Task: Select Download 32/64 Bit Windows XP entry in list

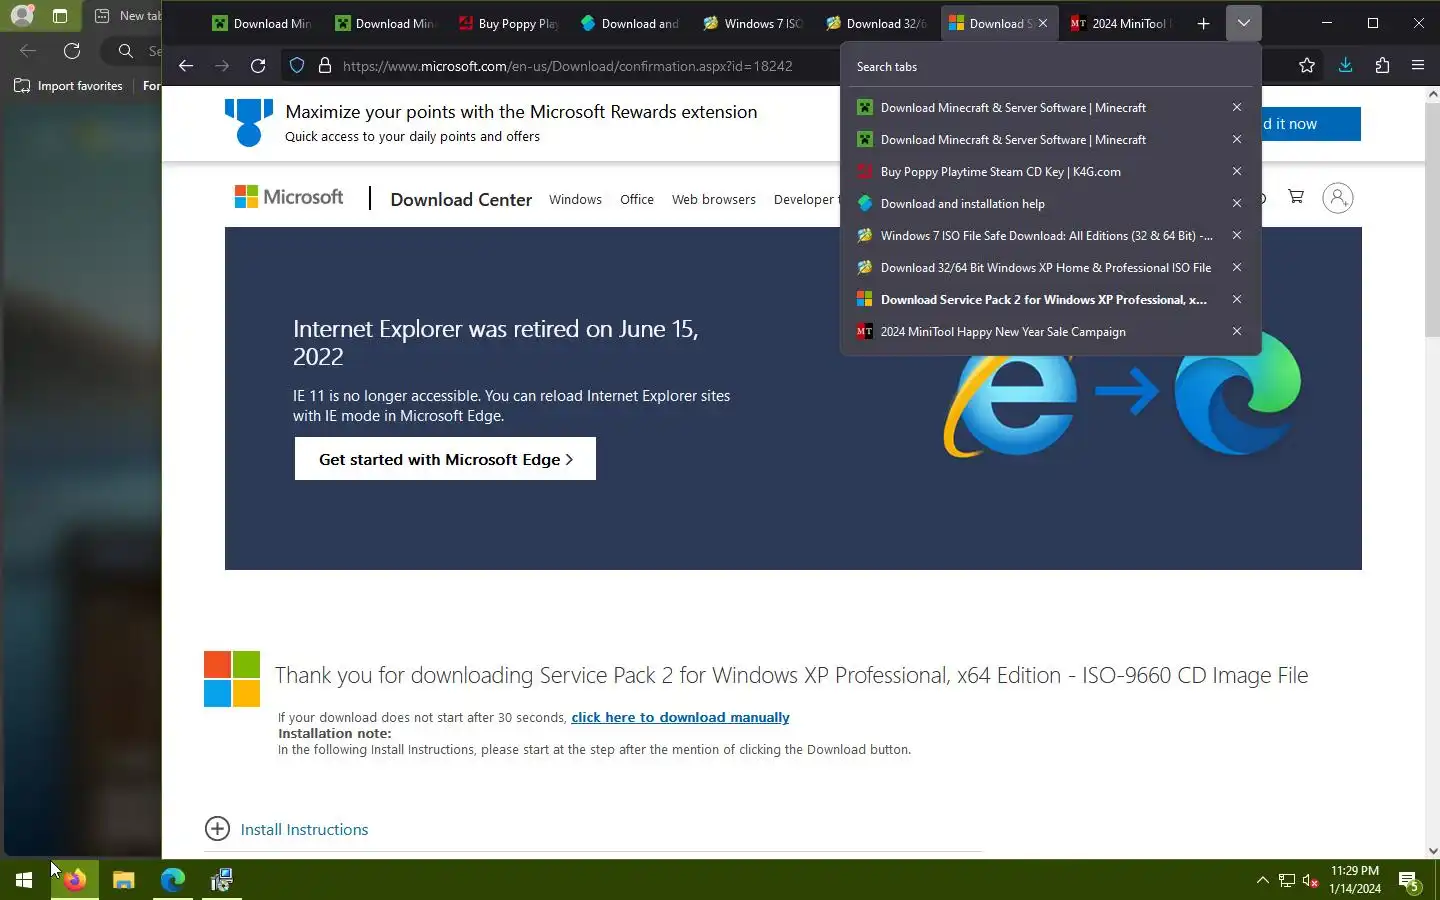Action: (1036, 268)
